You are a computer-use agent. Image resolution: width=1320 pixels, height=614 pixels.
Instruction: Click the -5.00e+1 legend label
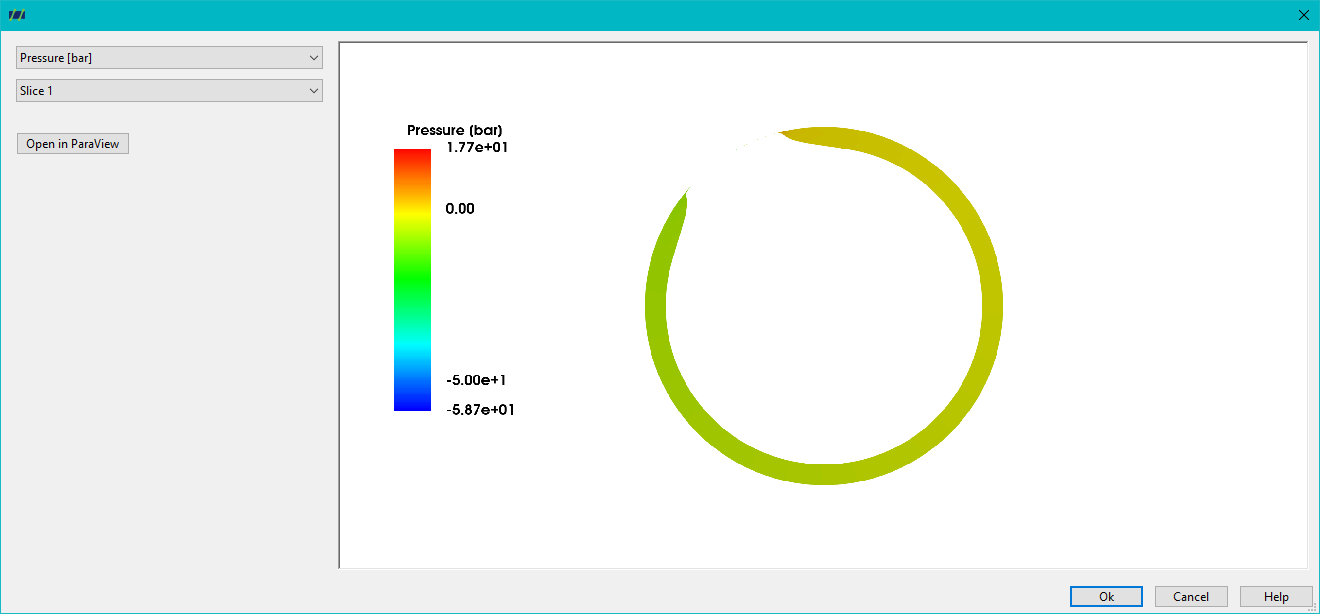[476, 380]
